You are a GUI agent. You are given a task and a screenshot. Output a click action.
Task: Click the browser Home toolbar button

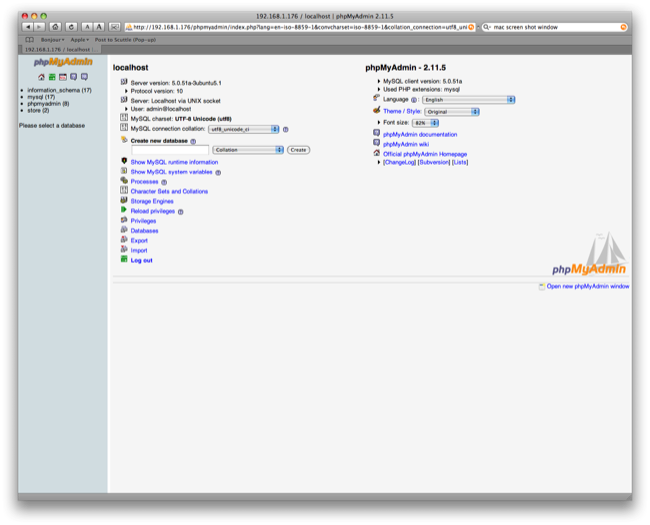pyautogui.click(x=55, y=27)
